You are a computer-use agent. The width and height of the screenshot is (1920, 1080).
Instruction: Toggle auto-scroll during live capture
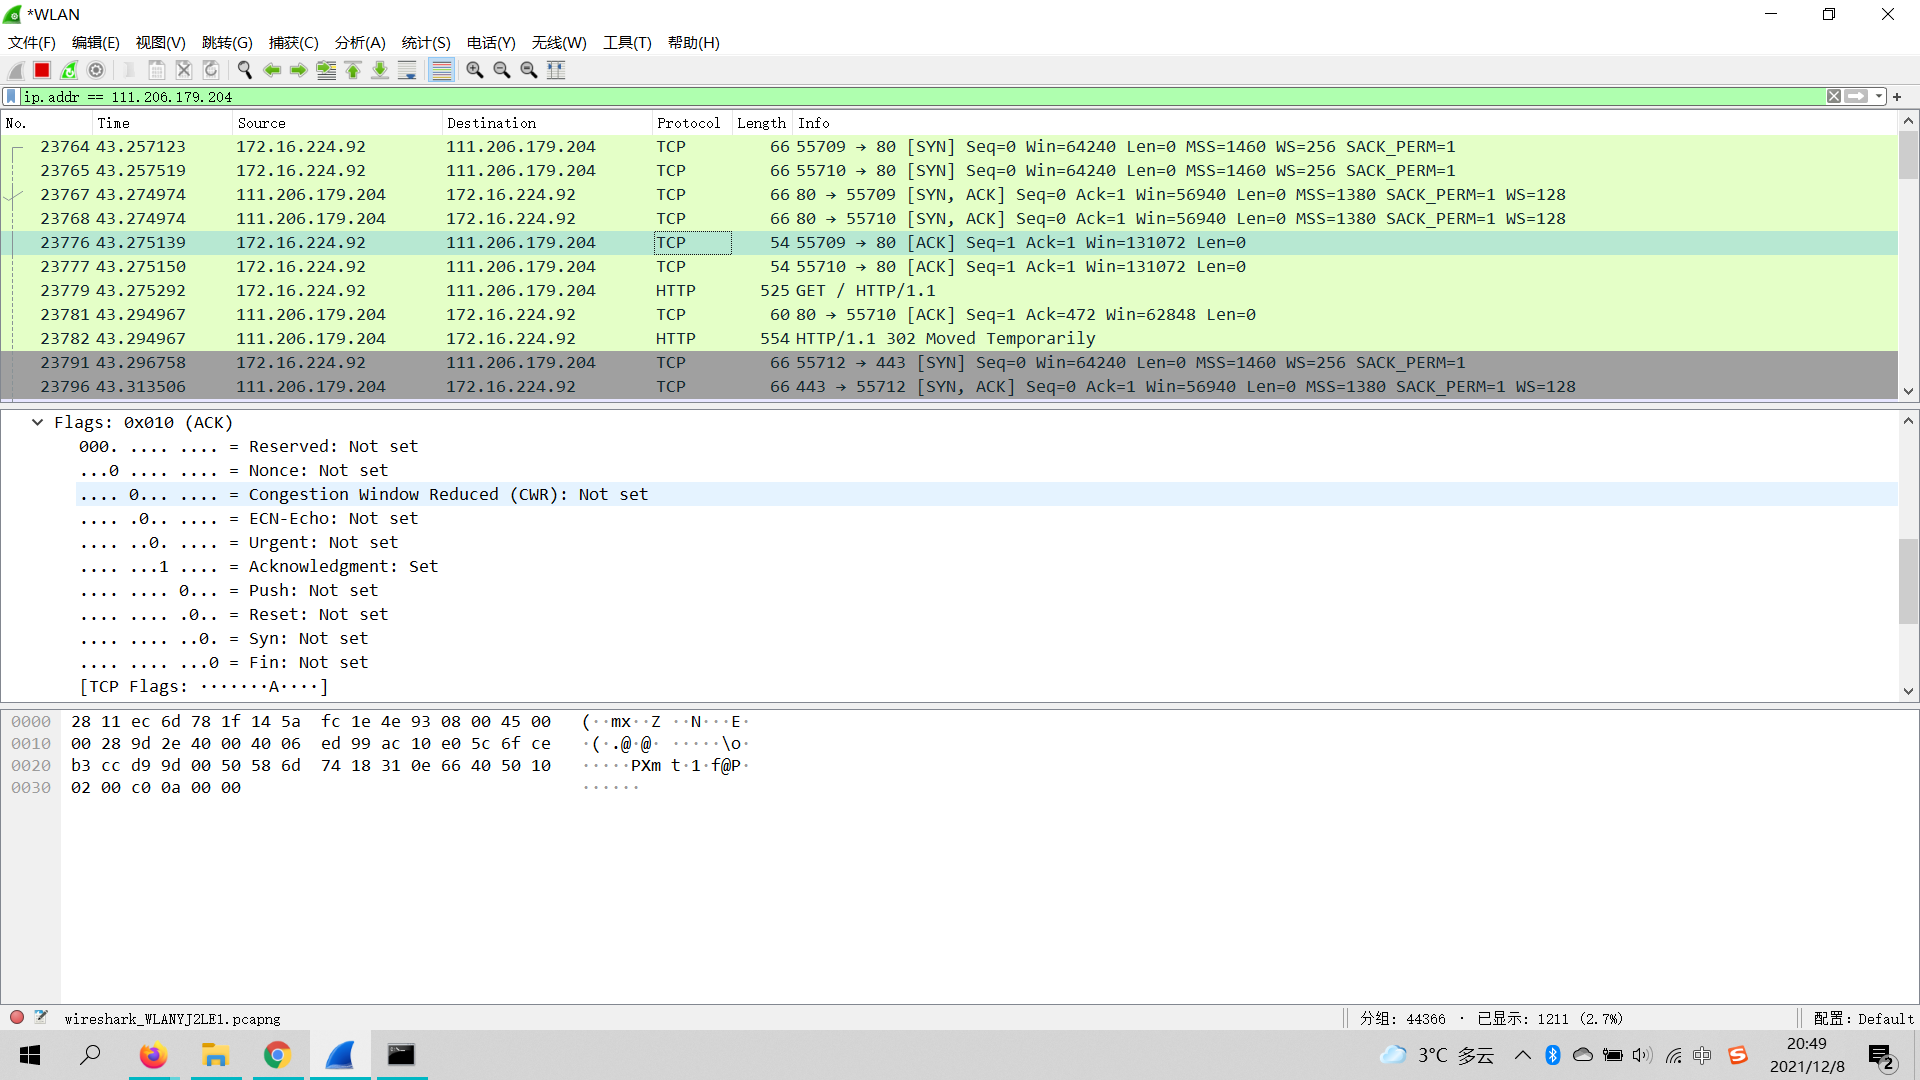(407, 70)
